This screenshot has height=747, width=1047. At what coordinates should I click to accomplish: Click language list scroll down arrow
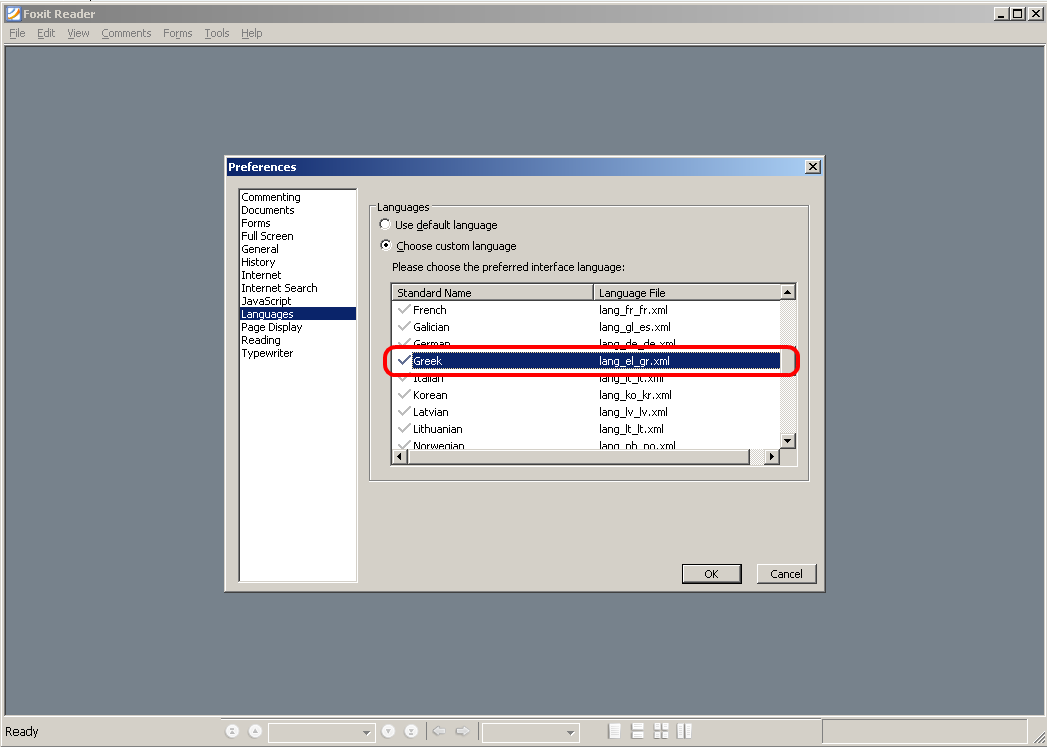[x=788, y=441]
